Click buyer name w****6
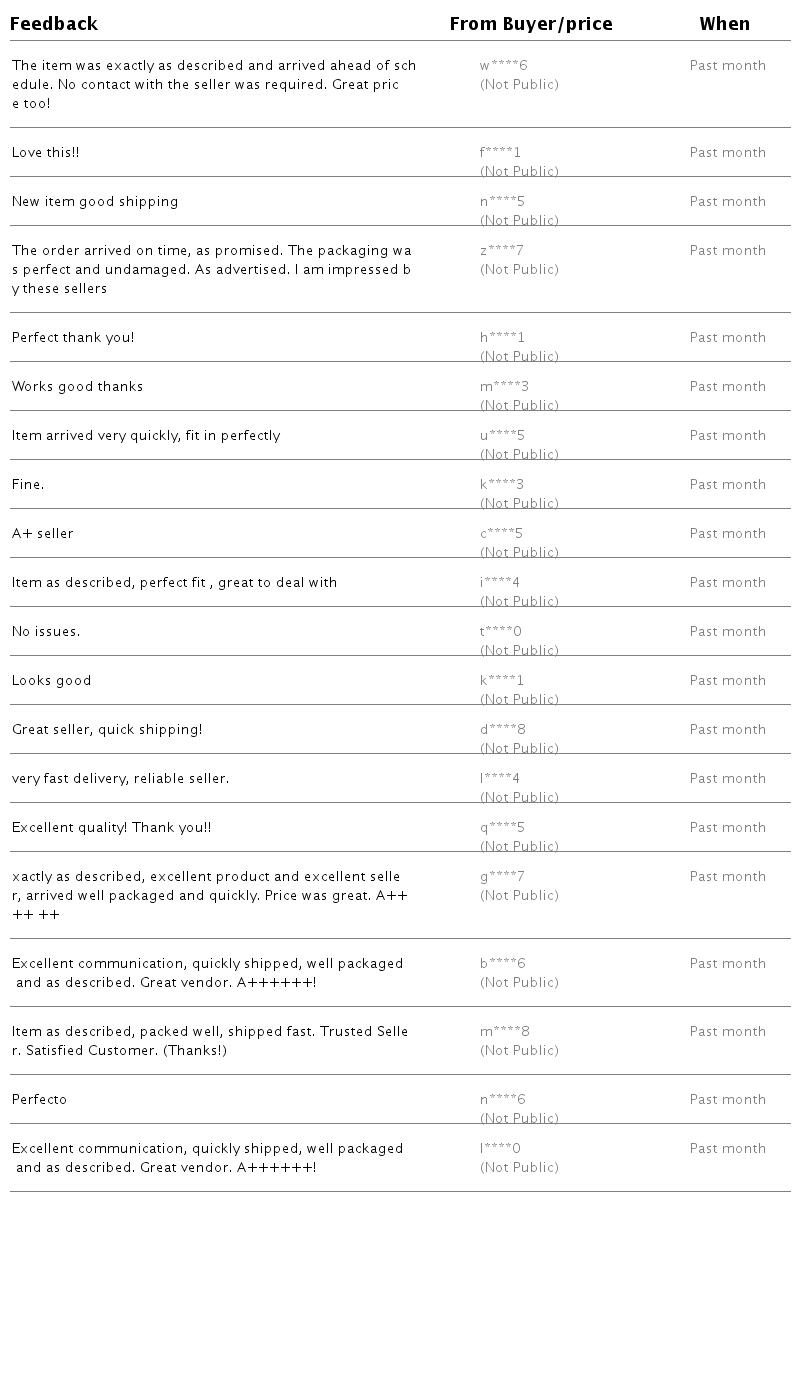Viewport: 800px width, 1396px height. point(503,66)
